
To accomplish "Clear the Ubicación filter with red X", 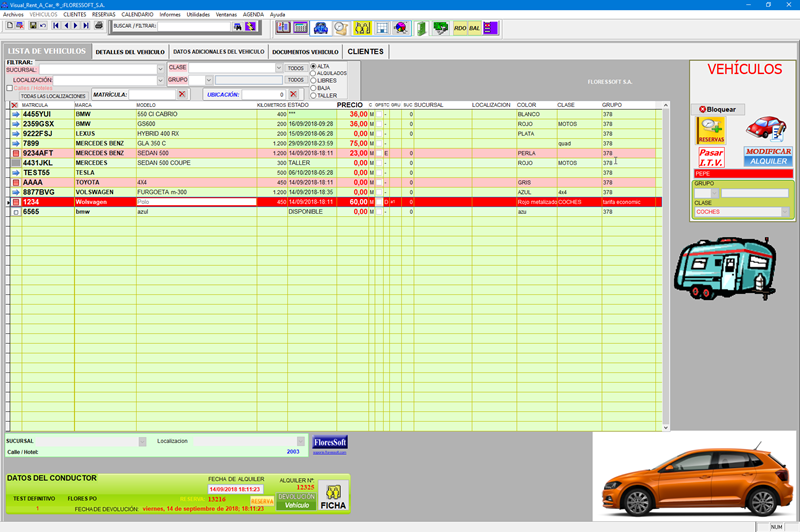I will point(293,94).
